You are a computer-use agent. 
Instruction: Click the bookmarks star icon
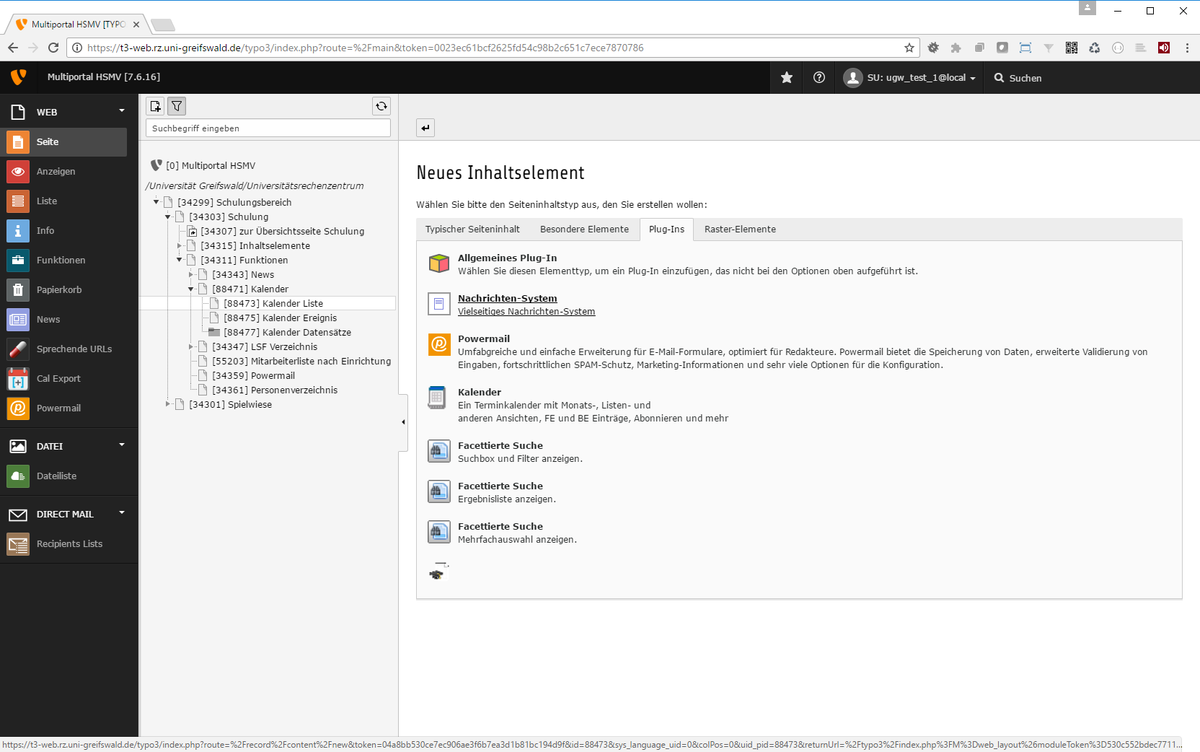787,78
